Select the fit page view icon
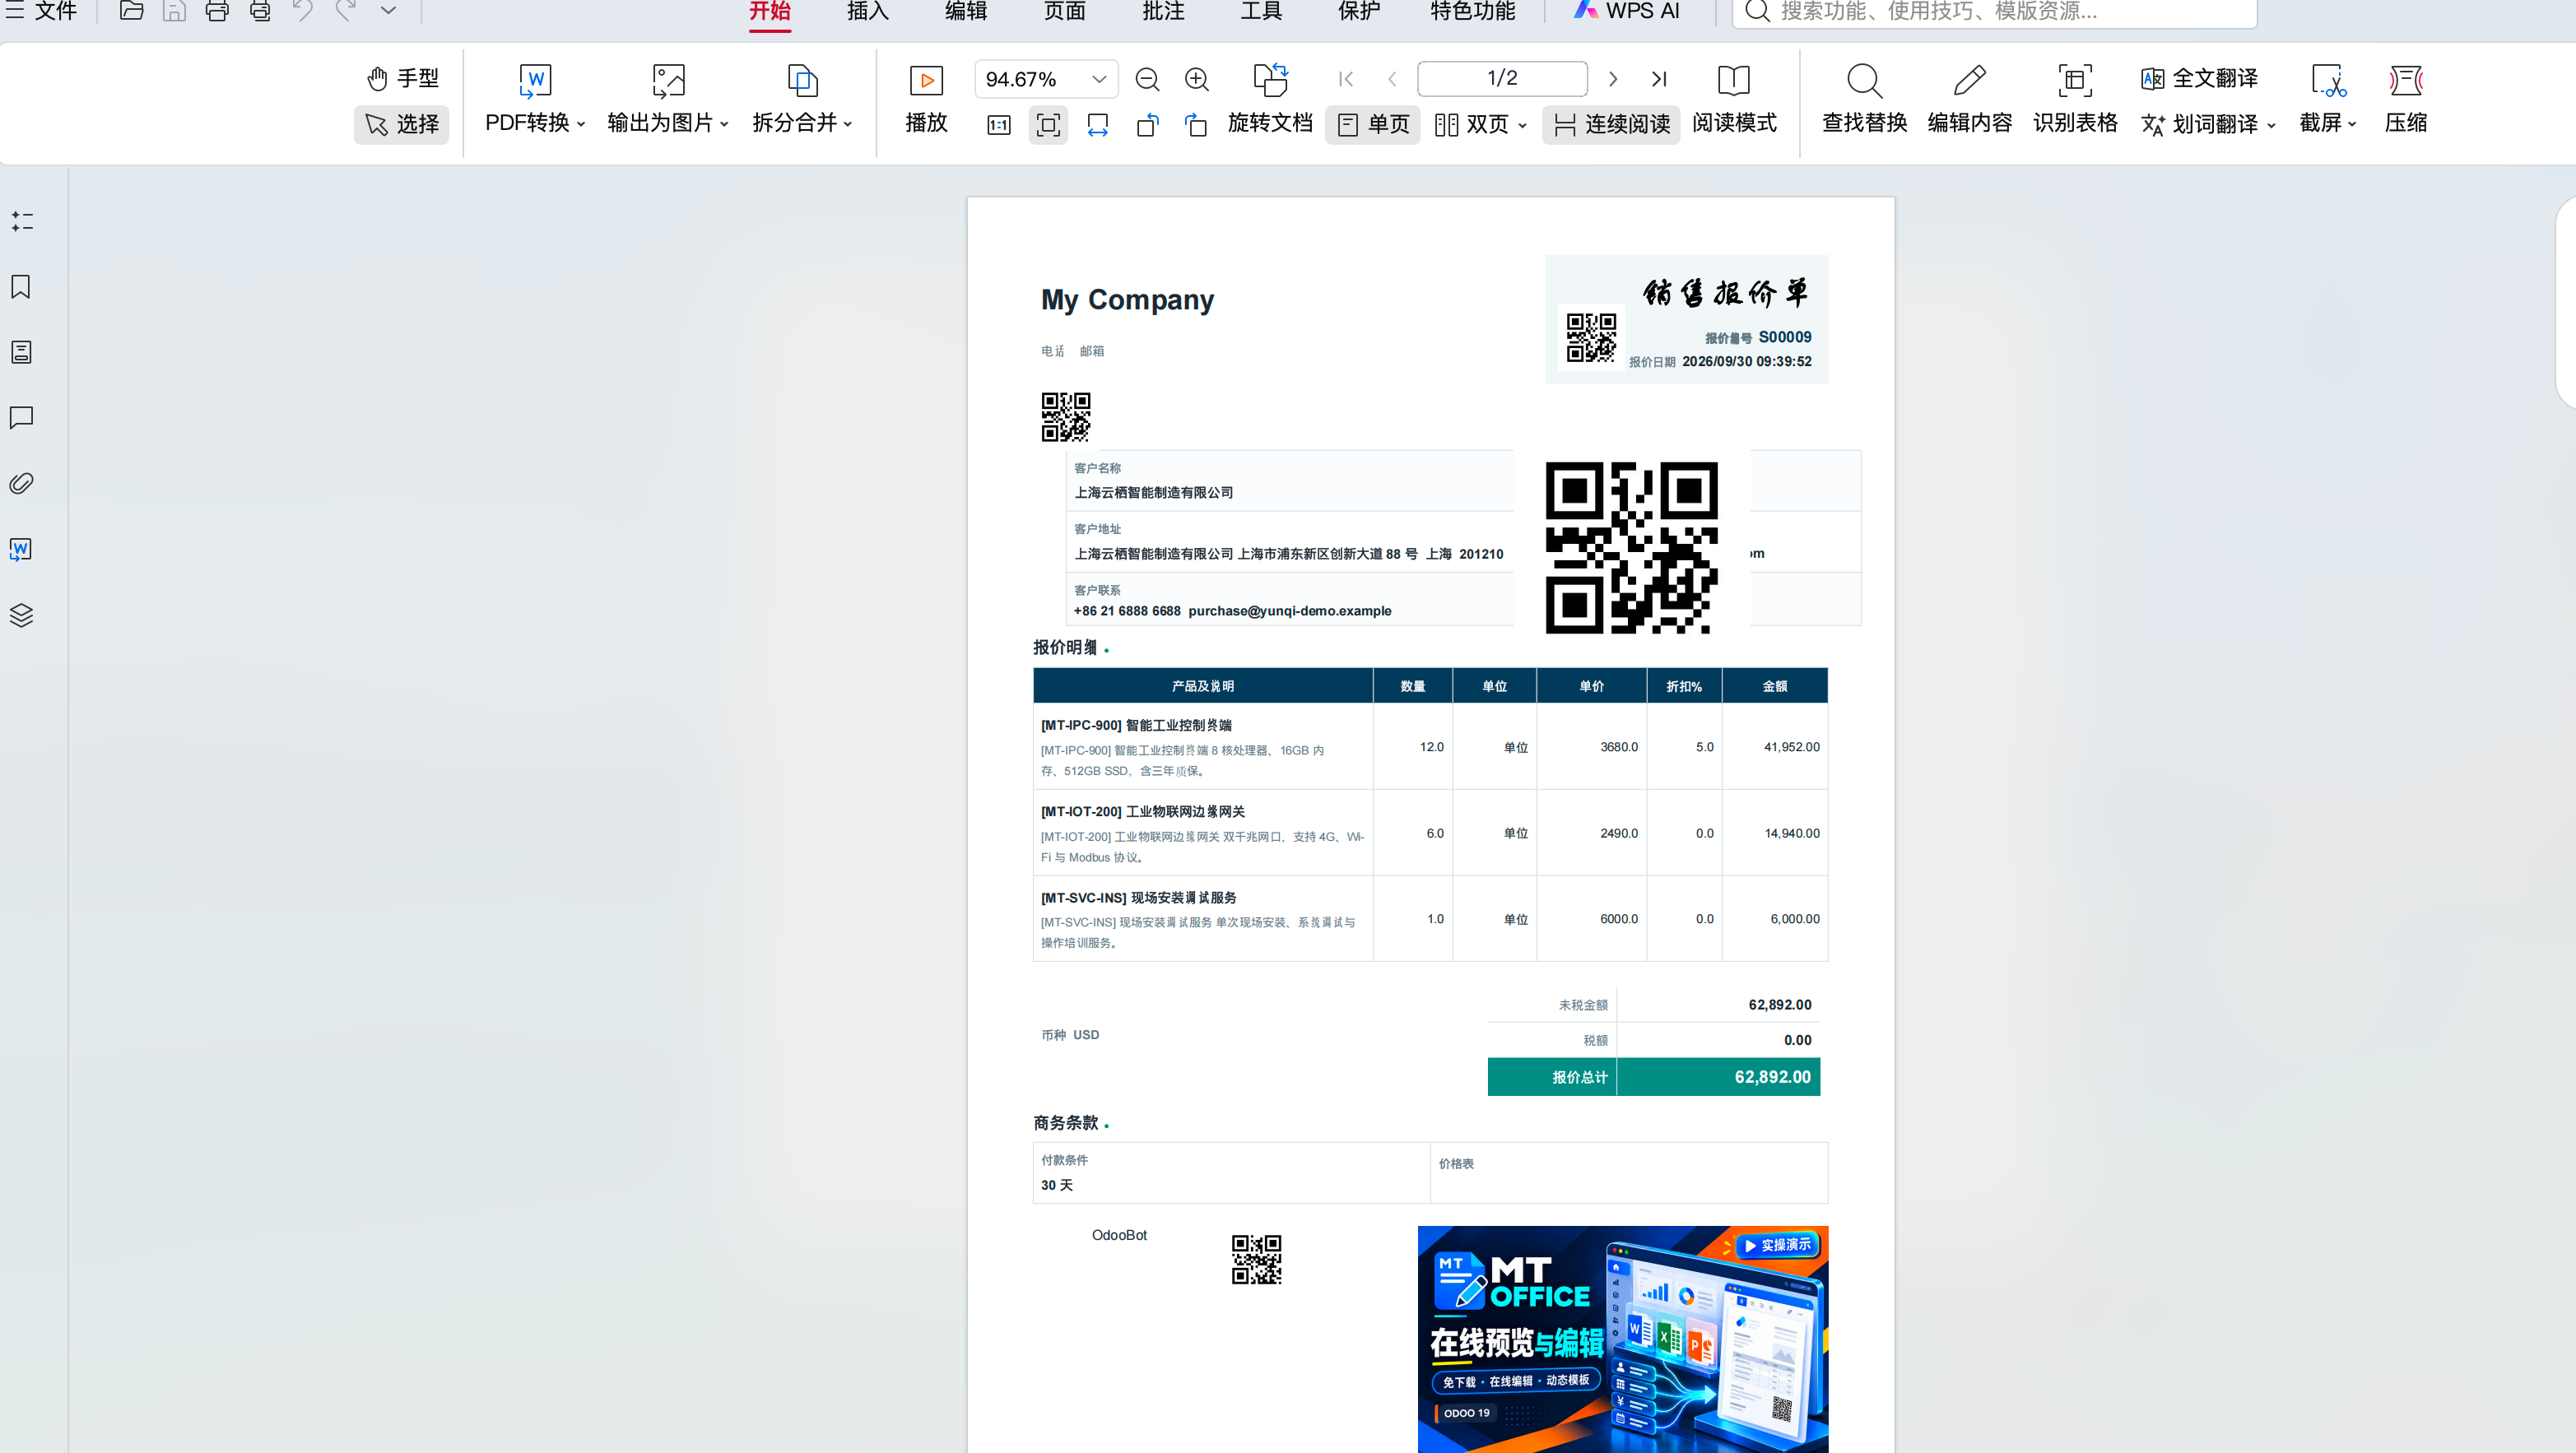2576x1453 pixels. 1048,125
